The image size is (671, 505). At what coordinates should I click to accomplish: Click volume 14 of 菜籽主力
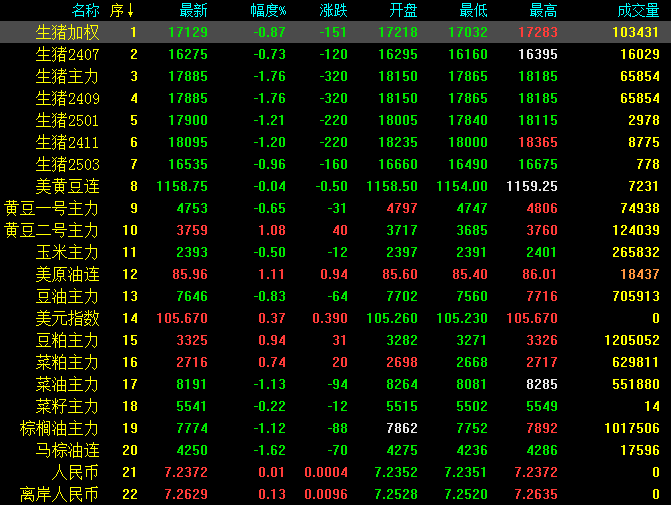tap(652, 406)
